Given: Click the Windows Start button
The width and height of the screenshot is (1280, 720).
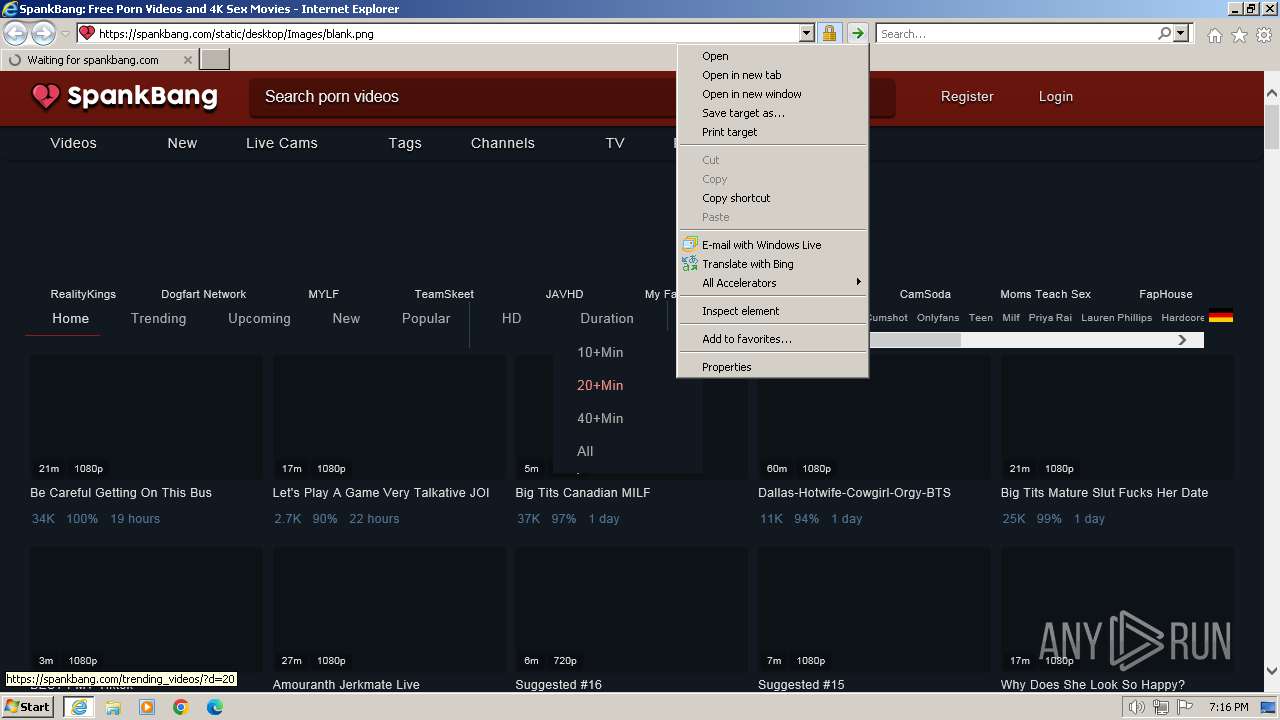Looking at the screenshot, I should (x=28, y=706).
